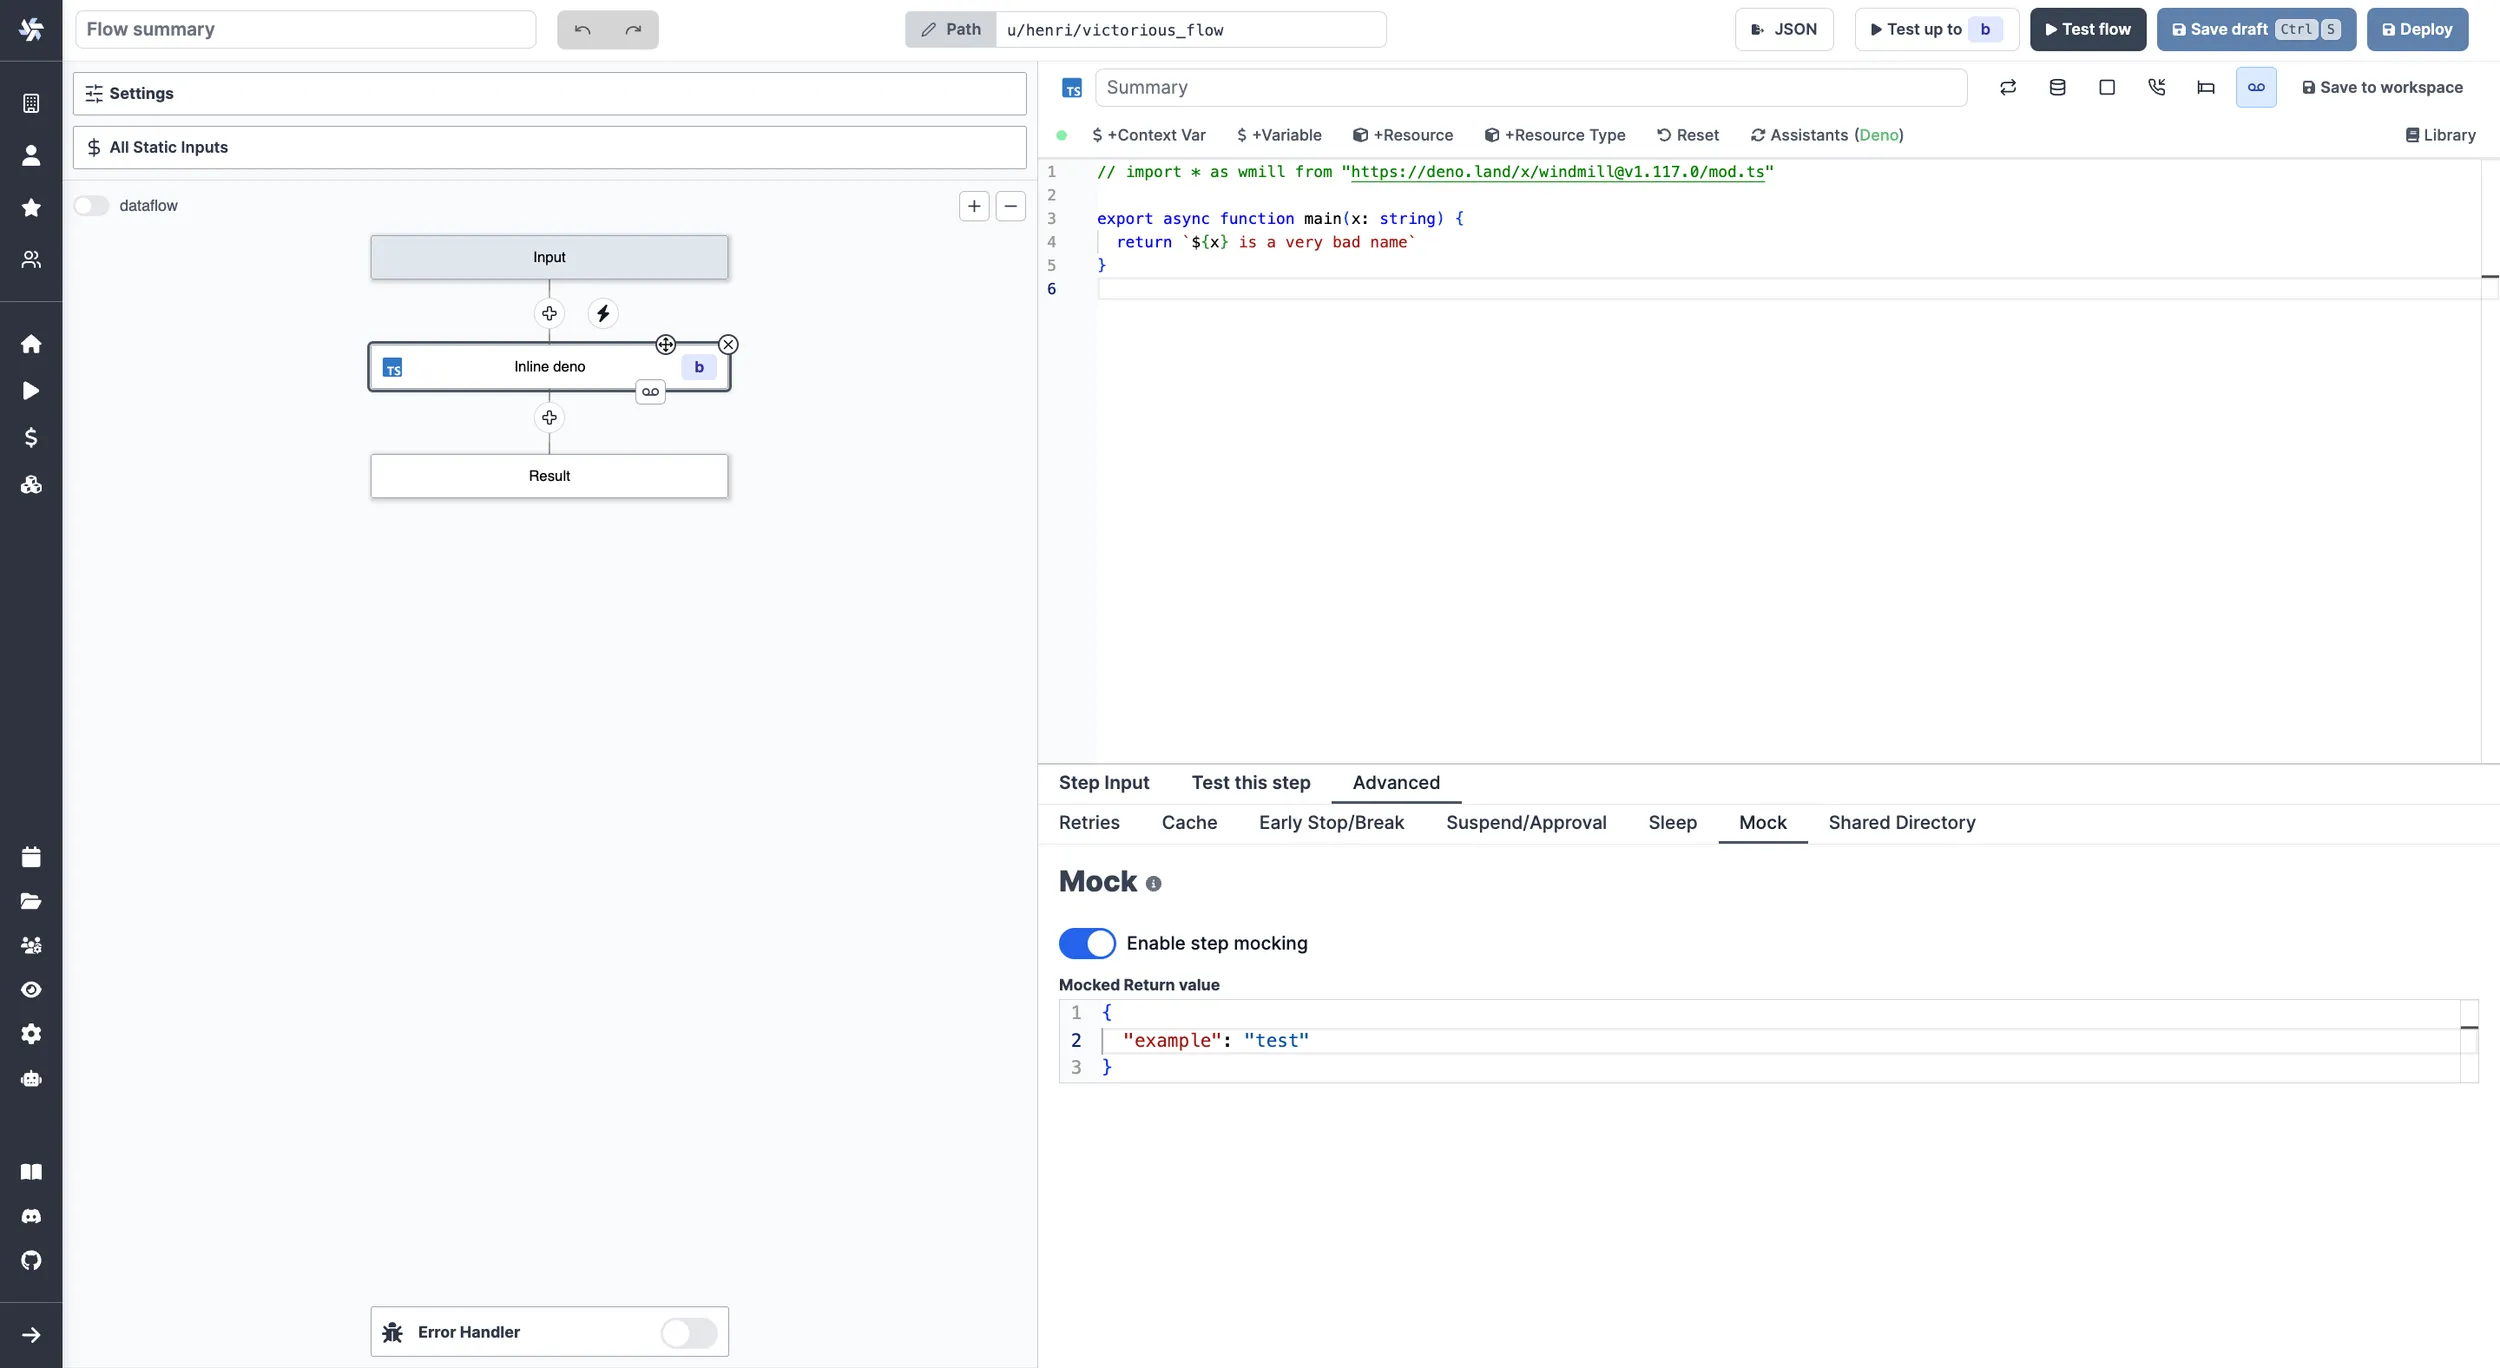2500x1368 pixels.
Task: Toggle the dataflow switch on
Action: pyautogui.click(x=93, y=206)
